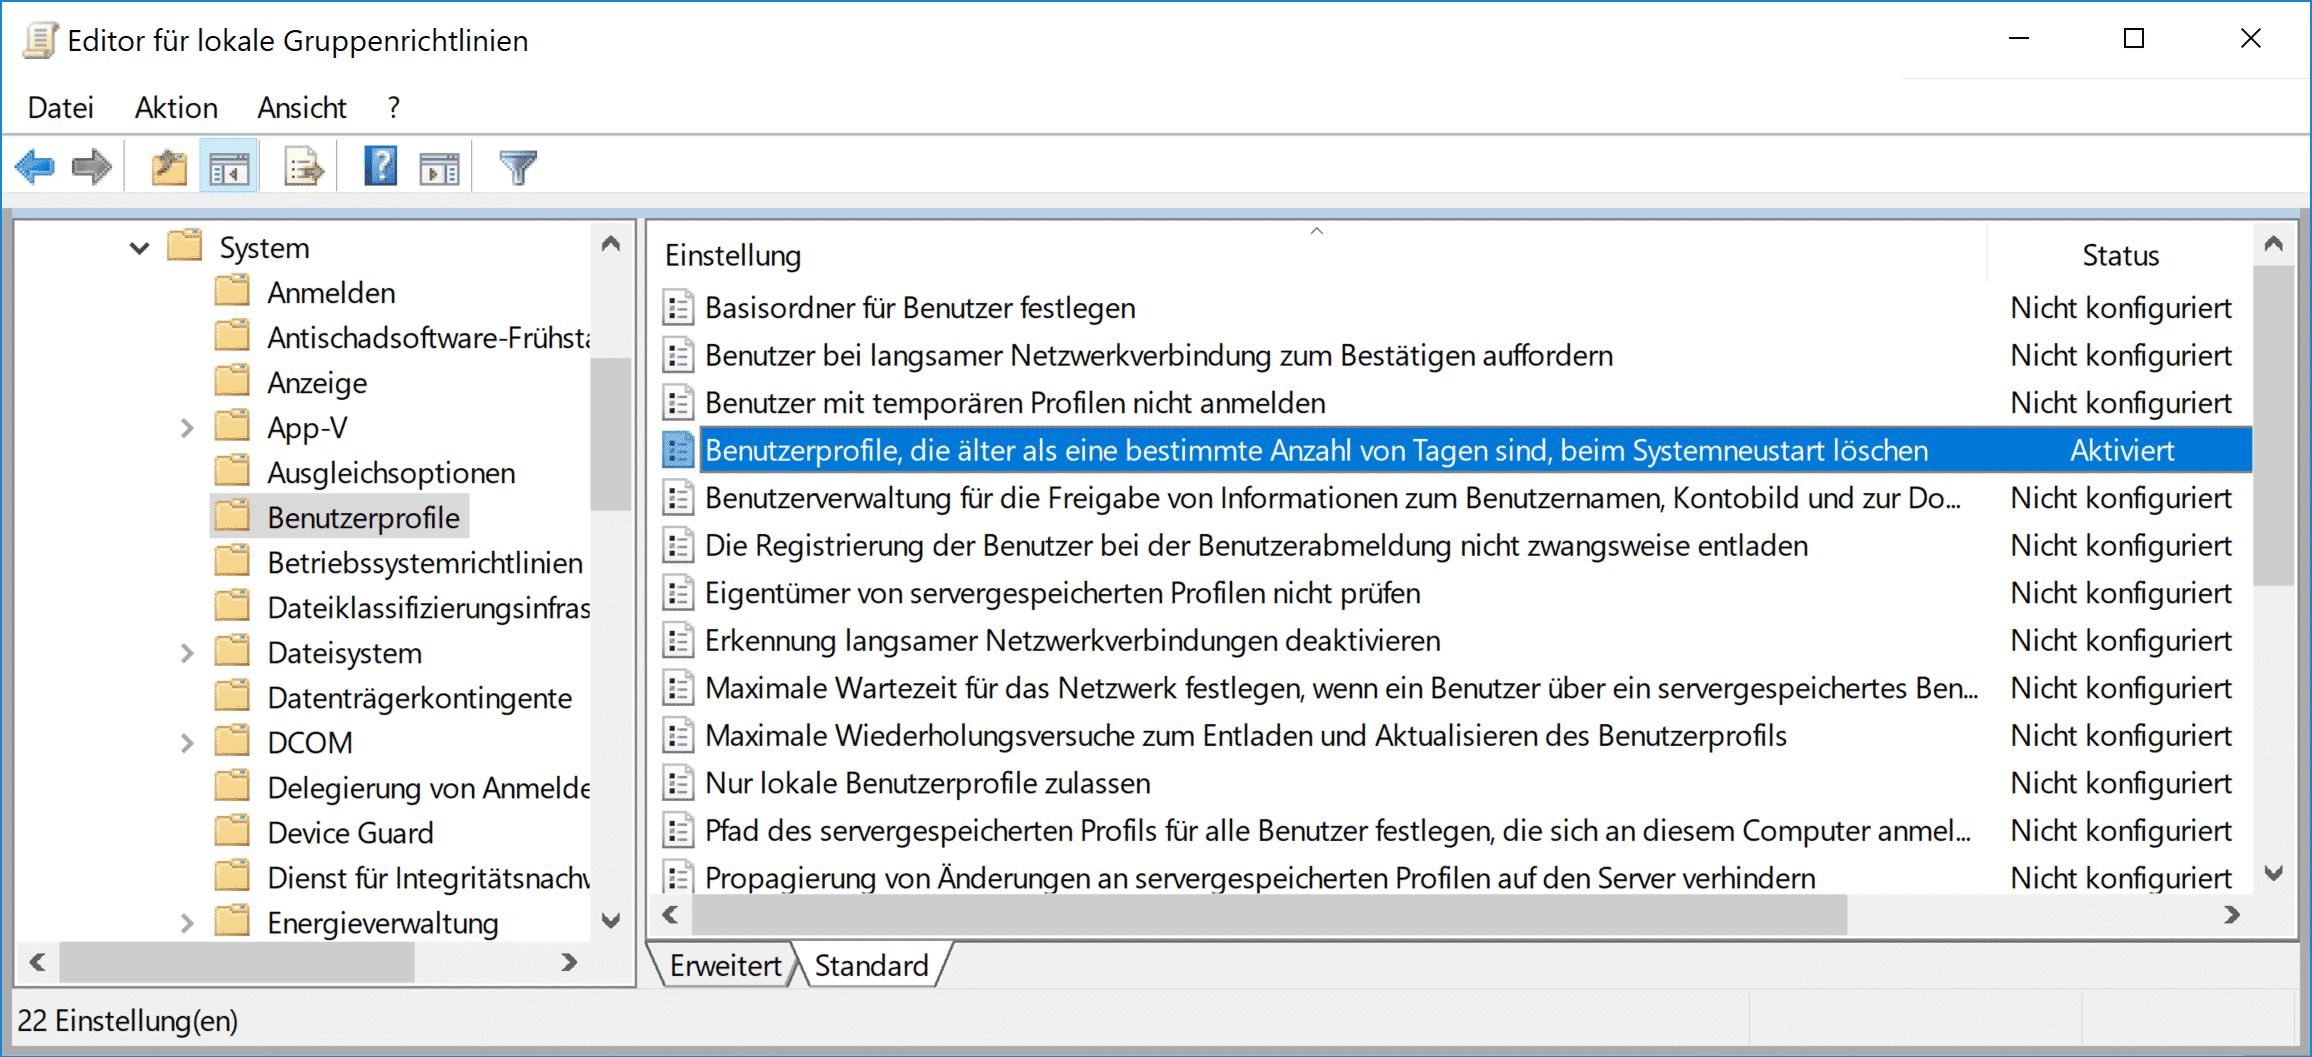Click policy icon for Eigentümer von servergespeicherten Profilen
The width and height of the screenshot is (2312, 1057).
pyautogui.click(x=678, y=593)
